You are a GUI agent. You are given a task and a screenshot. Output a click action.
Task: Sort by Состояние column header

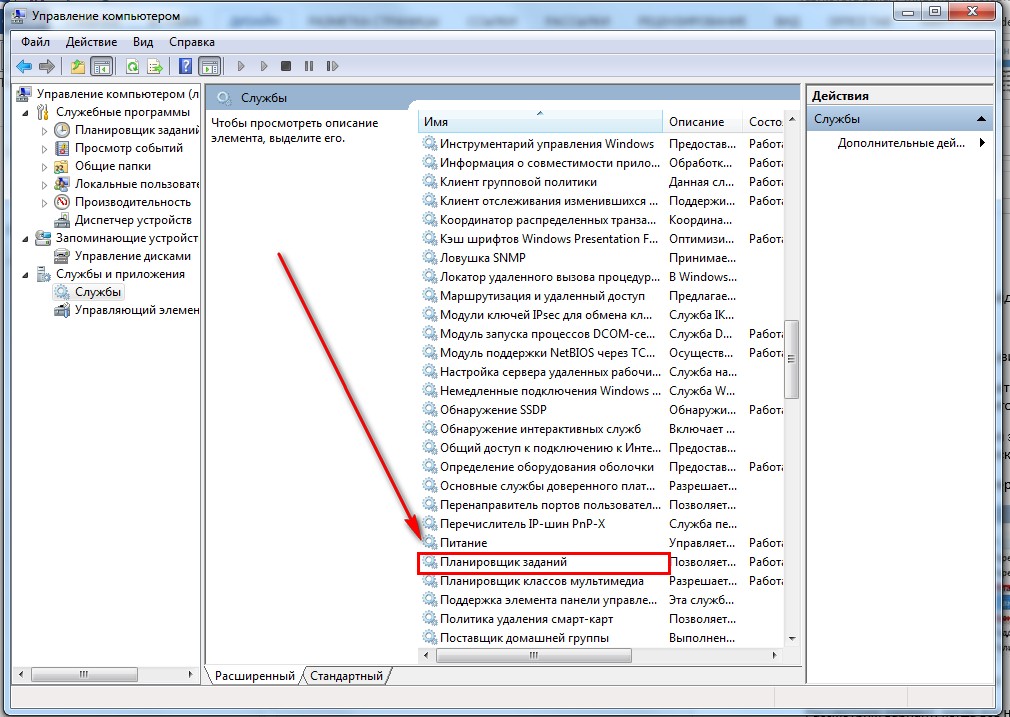pos(763,122)
